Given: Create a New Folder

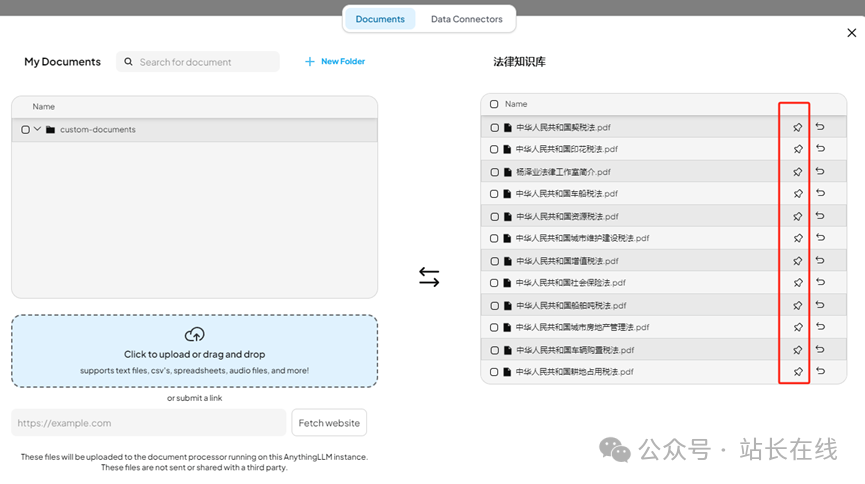Looking at the screenshot, I should point(335,61).
